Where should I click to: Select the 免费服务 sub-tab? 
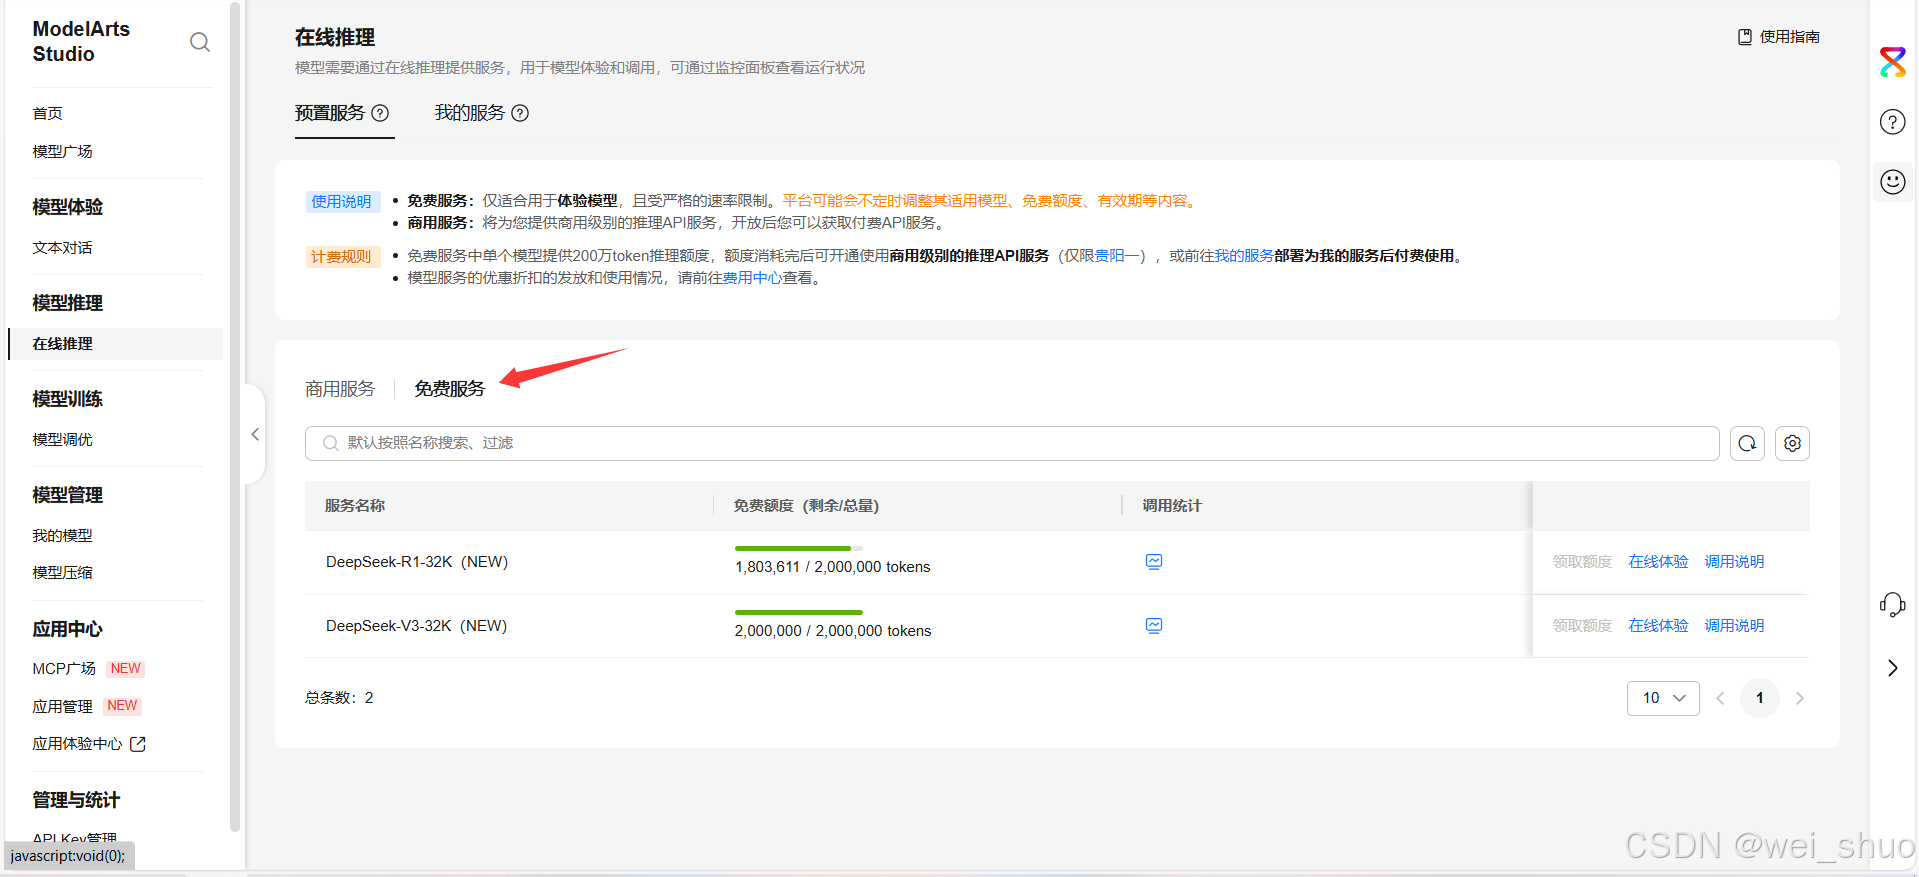click(450, 389)
